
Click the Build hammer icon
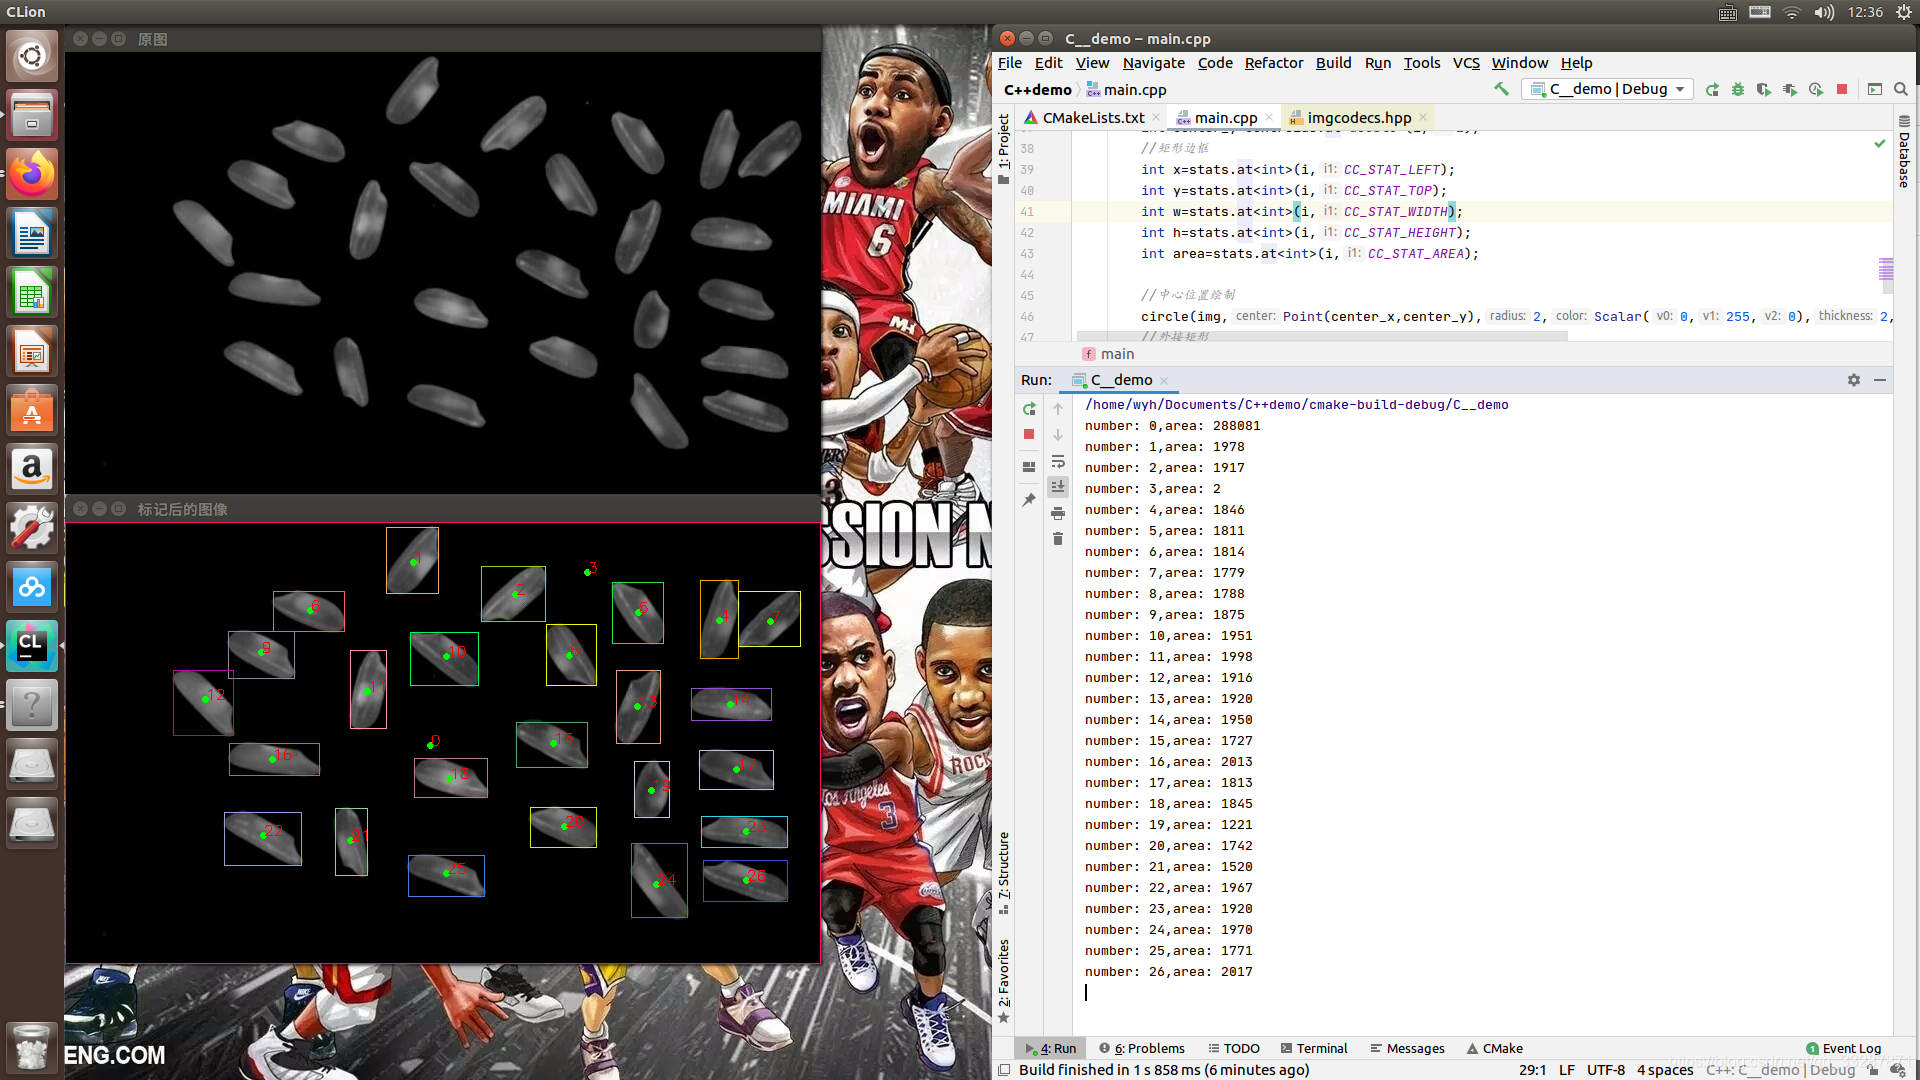(x=1501, y=89)
